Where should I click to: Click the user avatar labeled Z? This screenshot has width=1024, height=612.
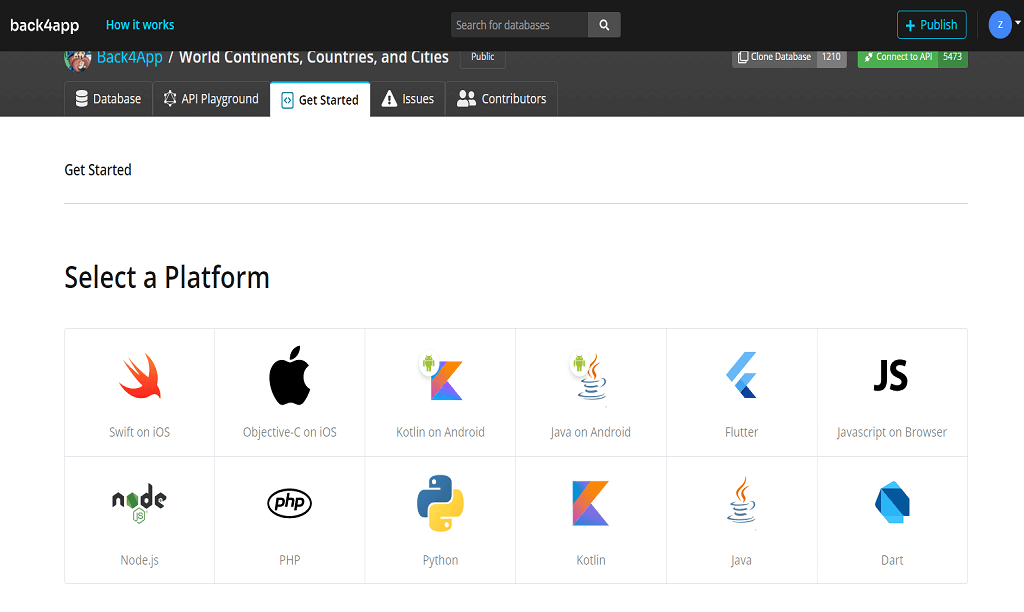(1000, 25)
